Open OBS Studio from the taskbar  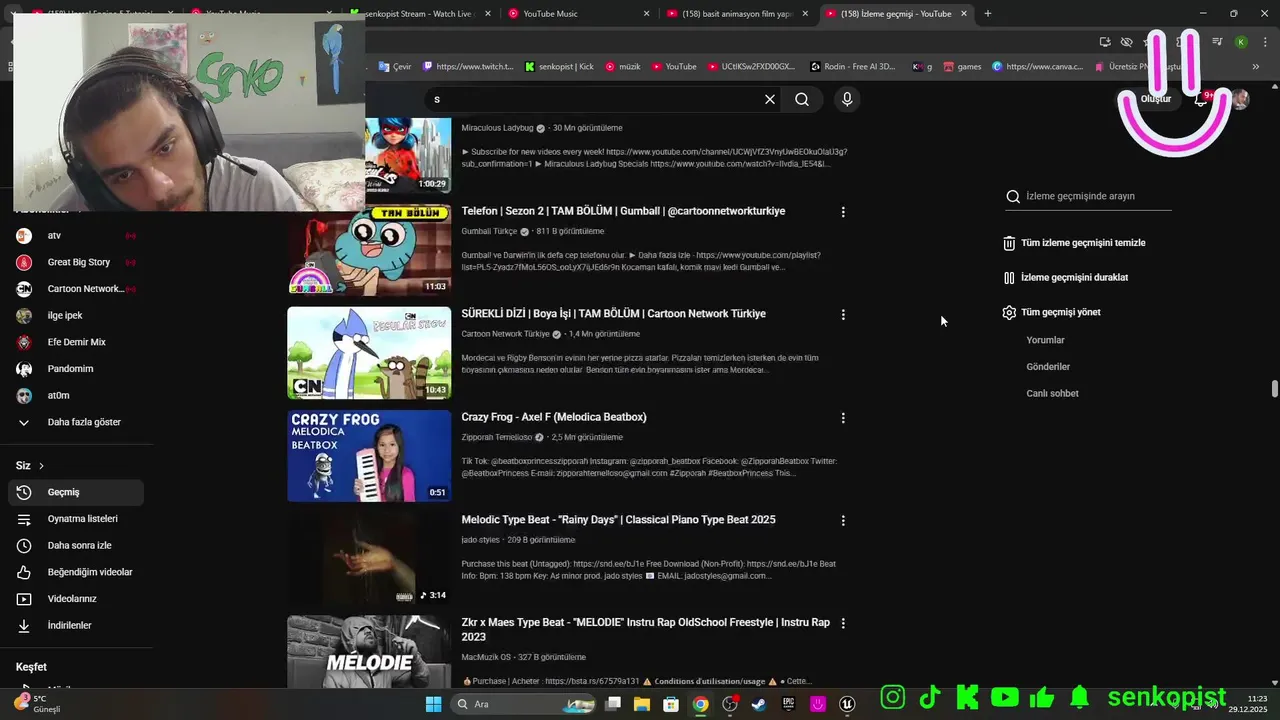[730, 704]
